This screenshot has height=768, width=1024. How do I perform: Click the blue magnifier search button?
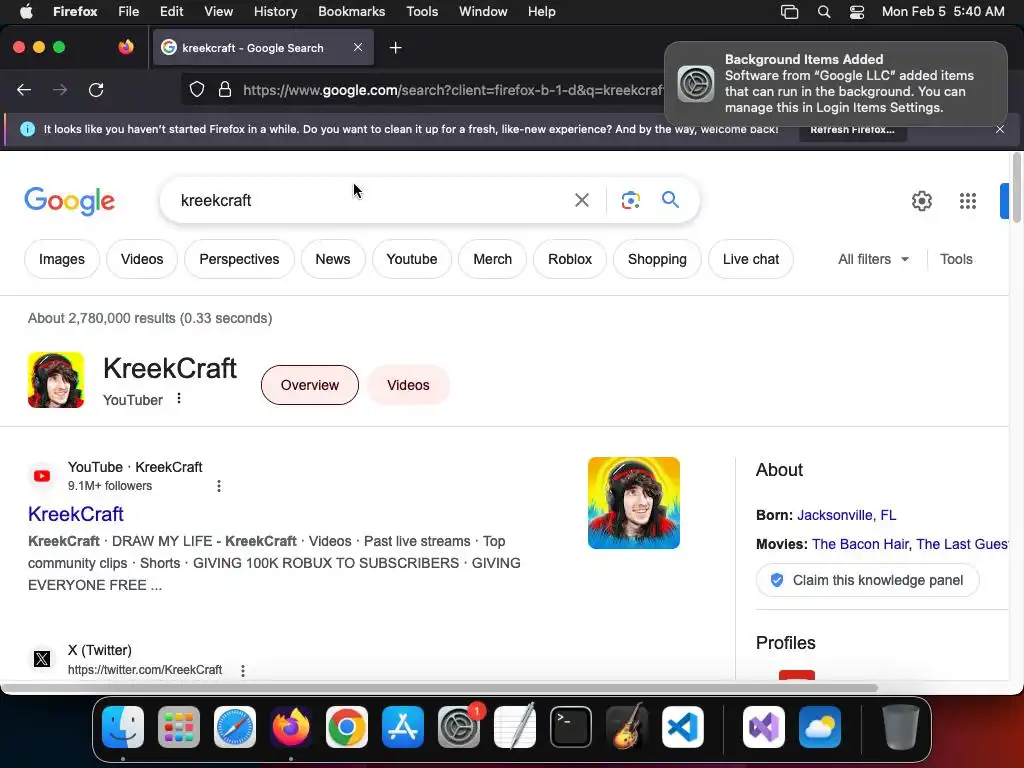670,199
